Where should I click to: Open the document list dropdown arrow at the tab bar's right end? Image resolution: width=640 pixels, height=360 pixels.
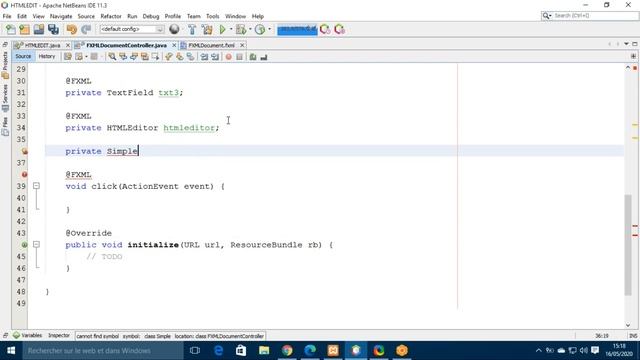pos(627,44)
